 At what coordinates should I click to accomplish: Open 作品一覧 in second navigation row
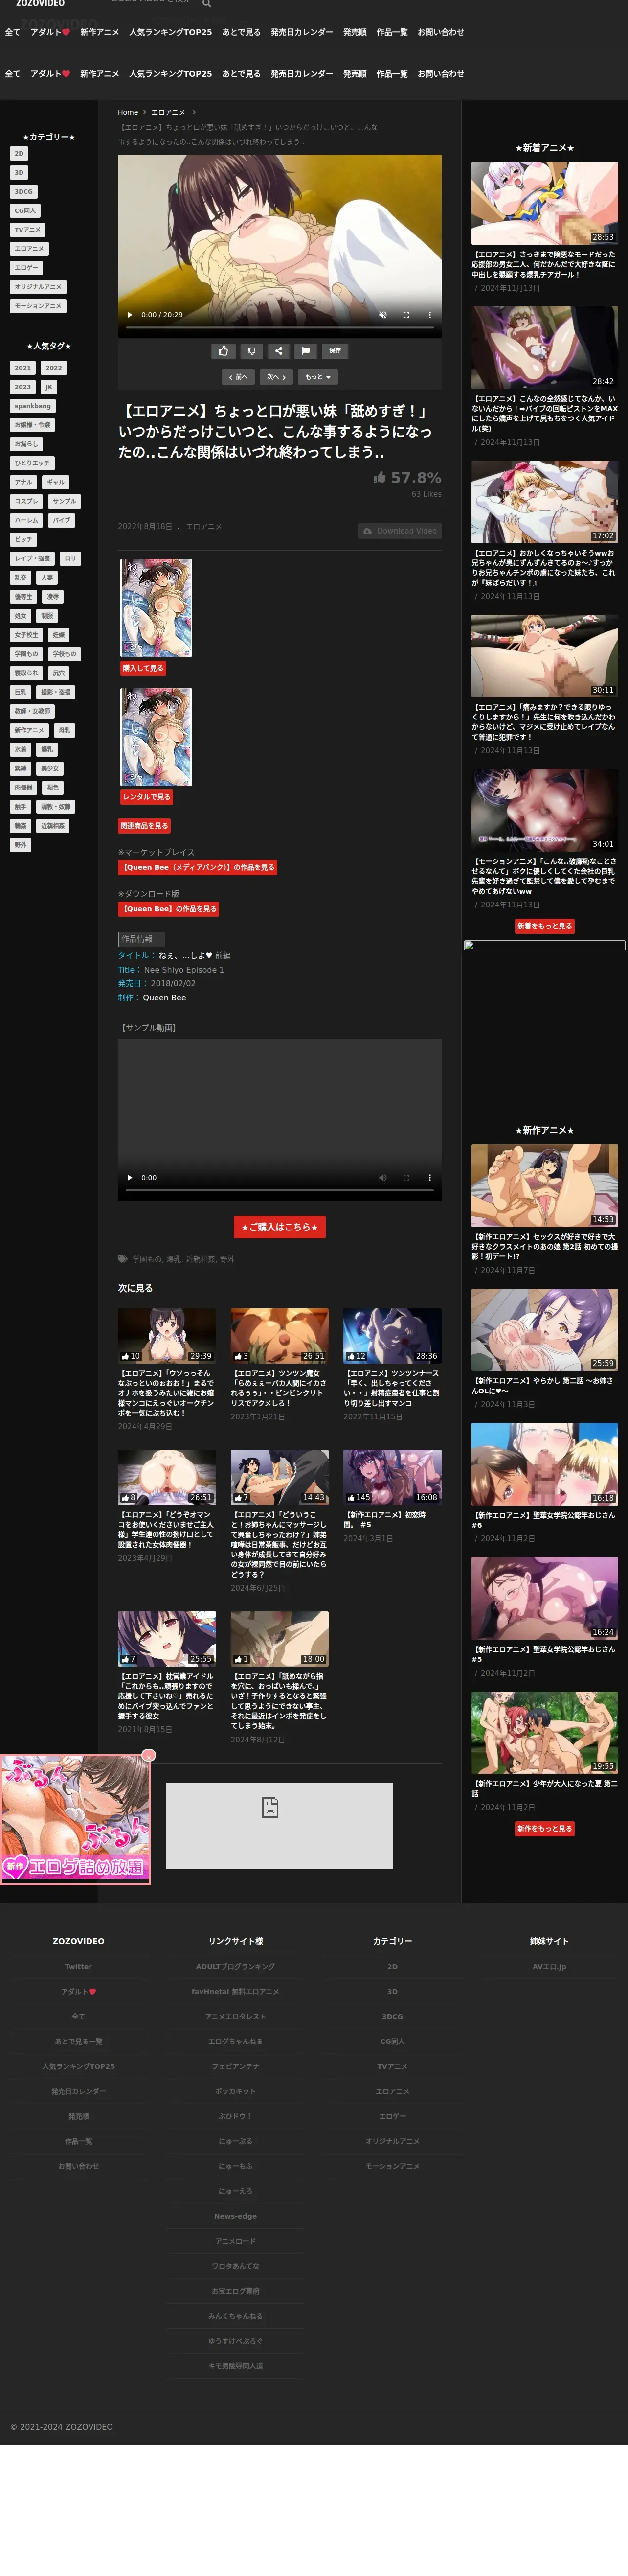[392, 74]
